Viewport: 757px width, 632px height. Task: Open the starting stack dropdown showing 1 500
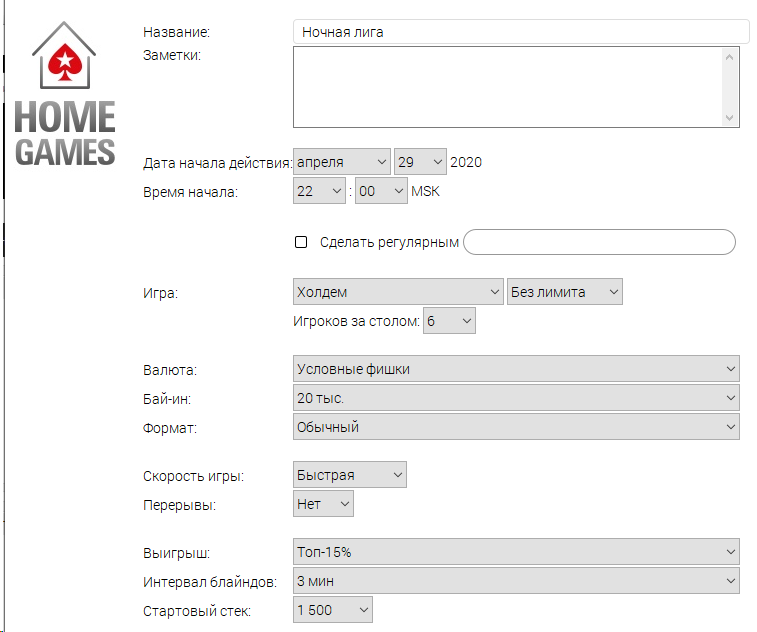(x=333, y=610)
